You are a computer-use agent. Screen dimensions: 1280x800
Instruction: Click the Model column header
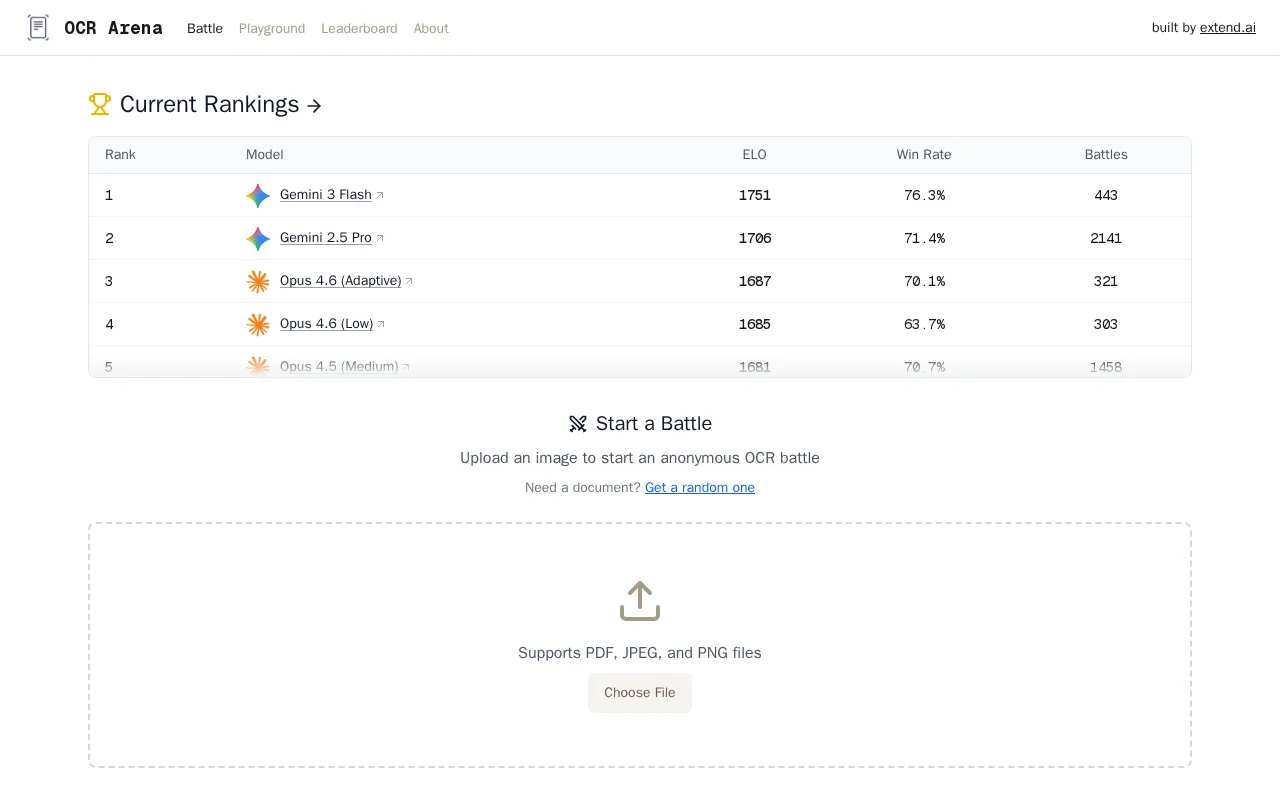coord(265,155)
